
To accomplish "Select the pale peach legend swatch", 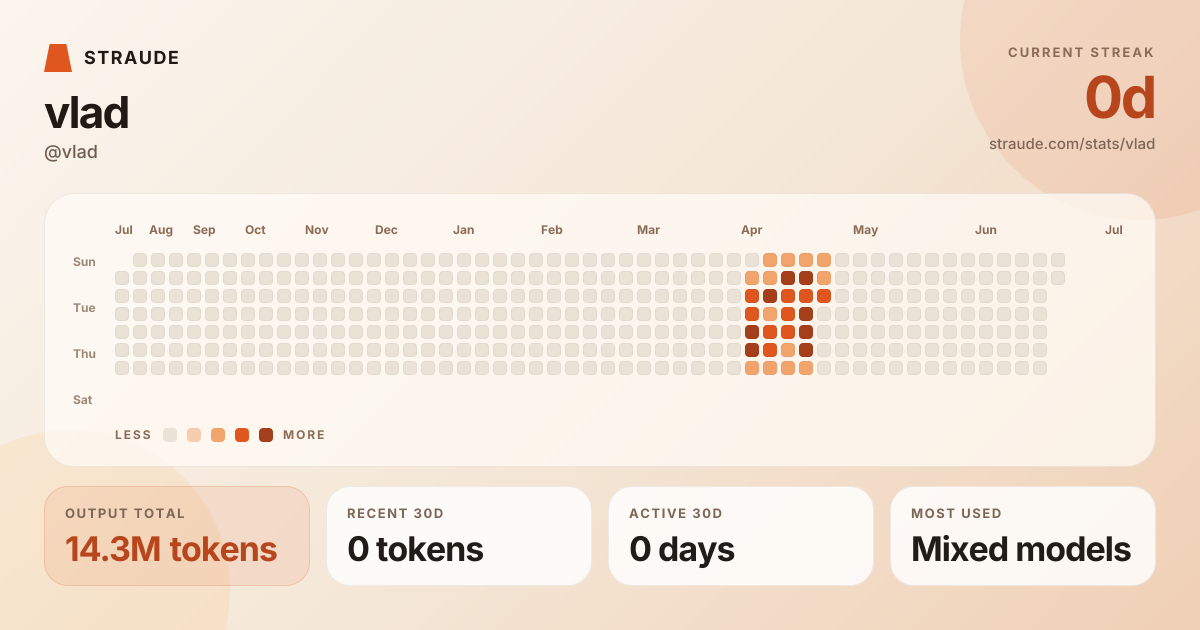I will [194, 435].
